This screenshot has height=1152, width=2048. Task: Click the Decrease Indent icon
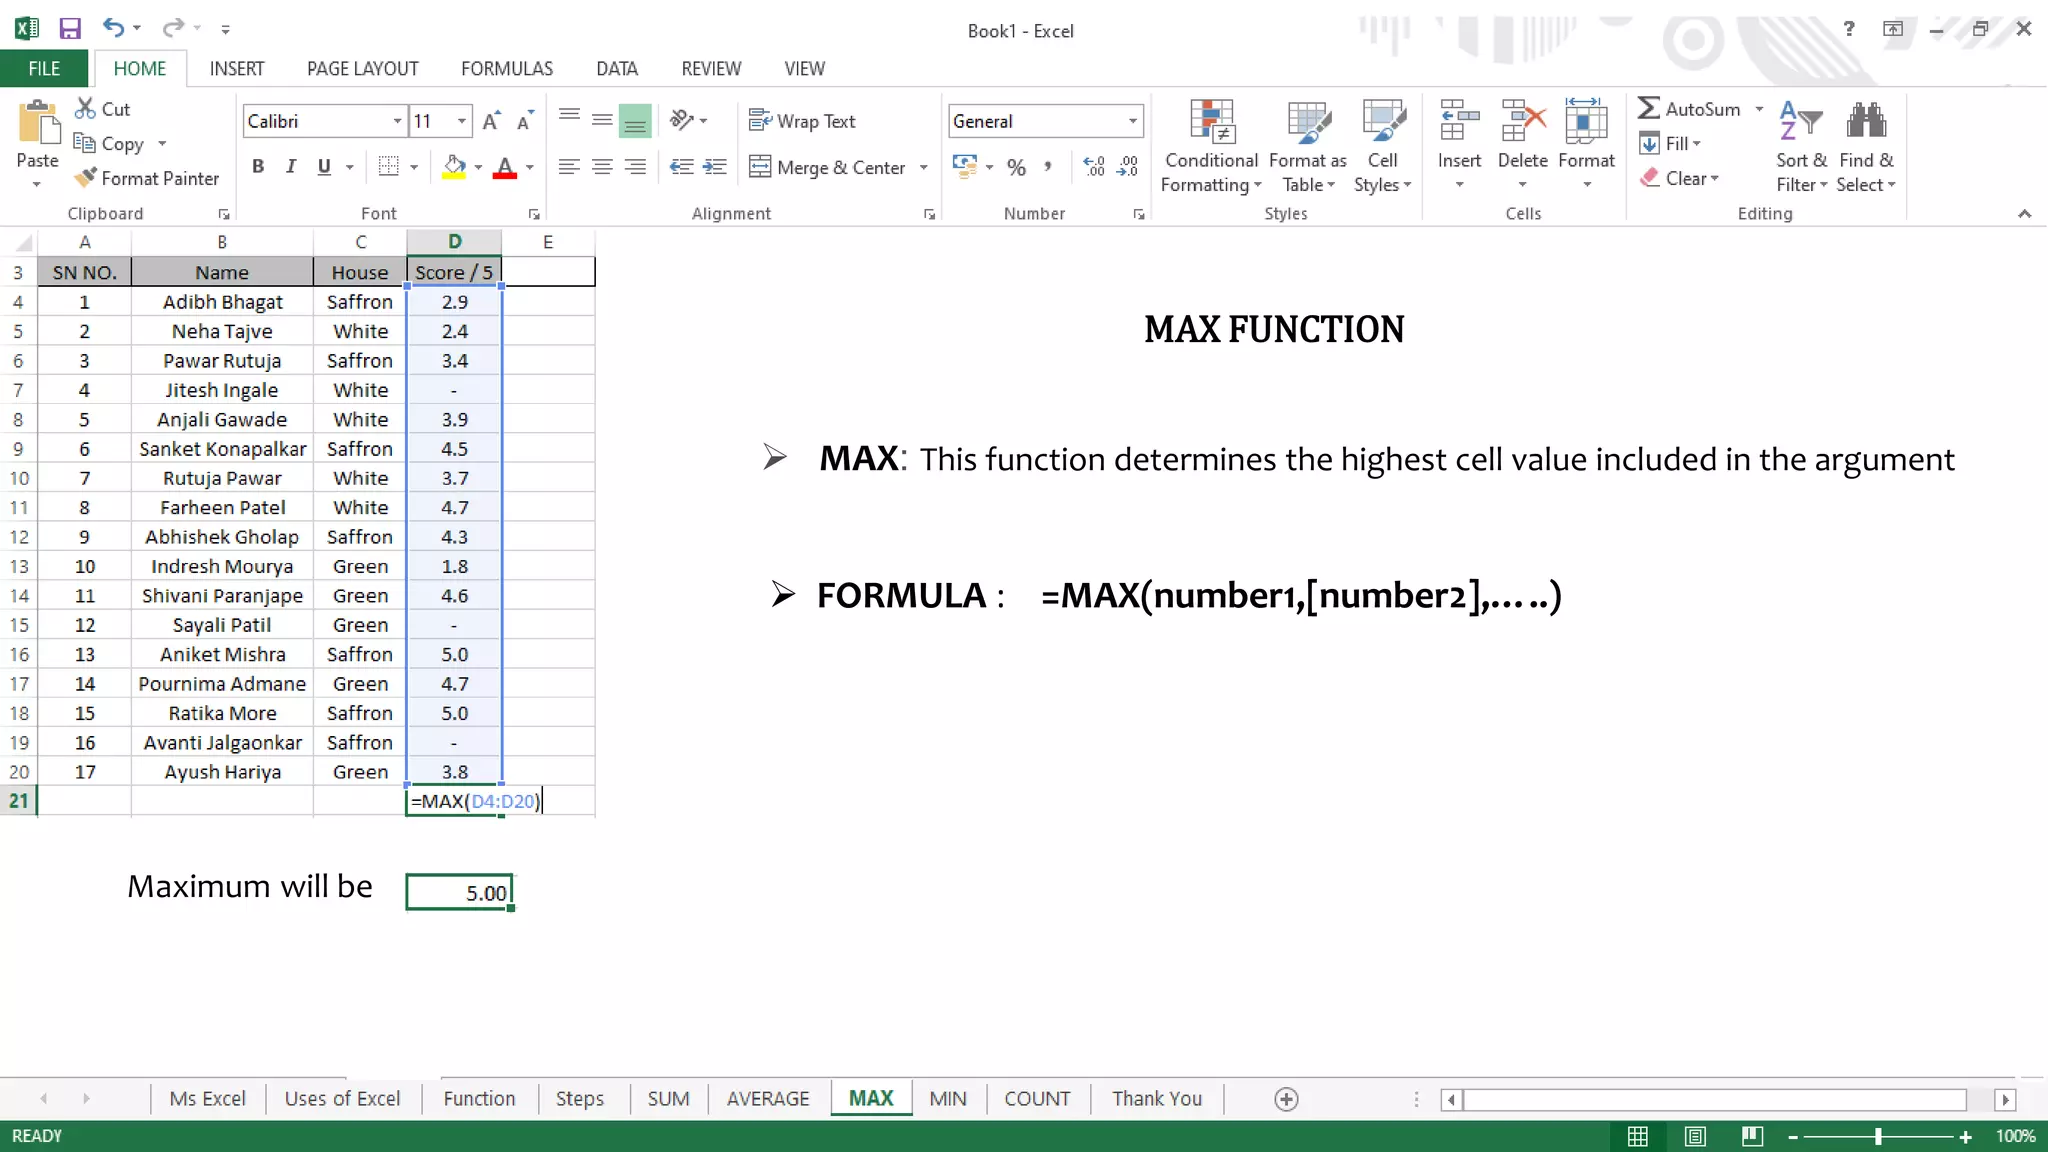(x=681, y=167)
